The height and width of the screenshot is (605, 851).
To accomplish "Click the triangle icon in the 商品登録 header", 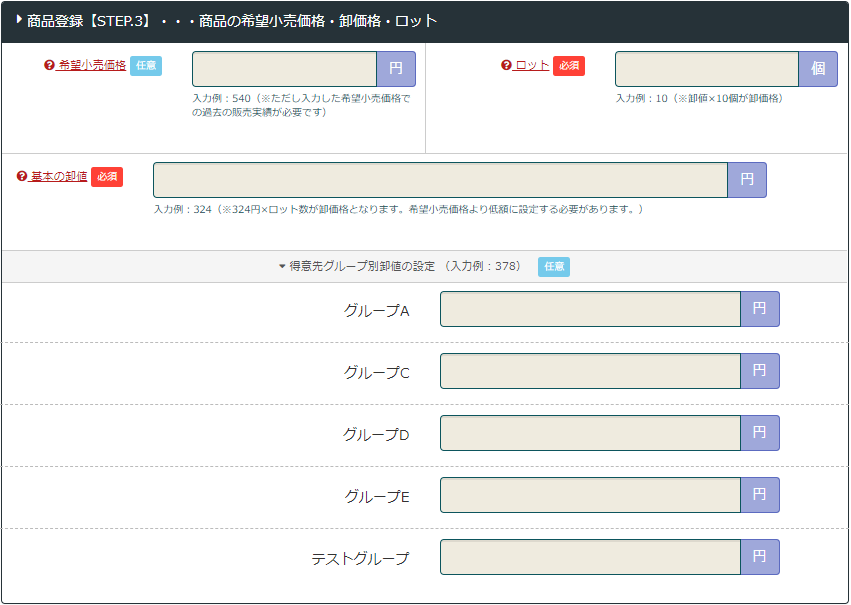I will click(x=19, y=20).
